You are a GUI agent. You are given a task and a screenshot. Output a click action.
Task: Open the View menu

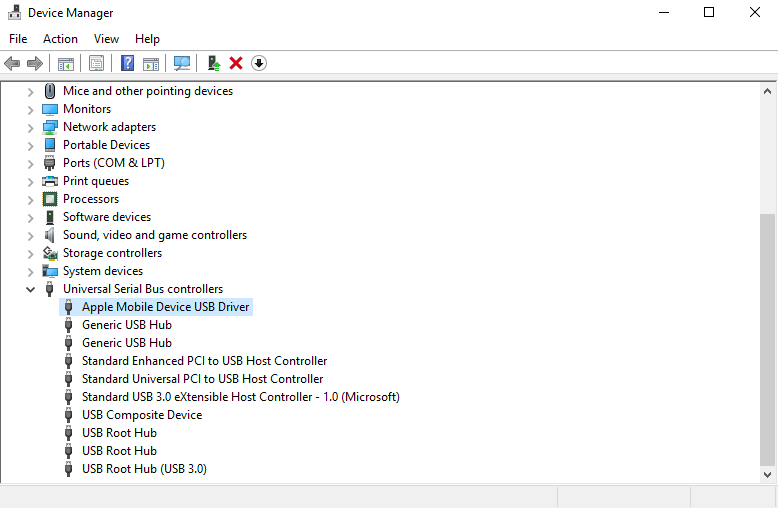[x=106, y=39]
